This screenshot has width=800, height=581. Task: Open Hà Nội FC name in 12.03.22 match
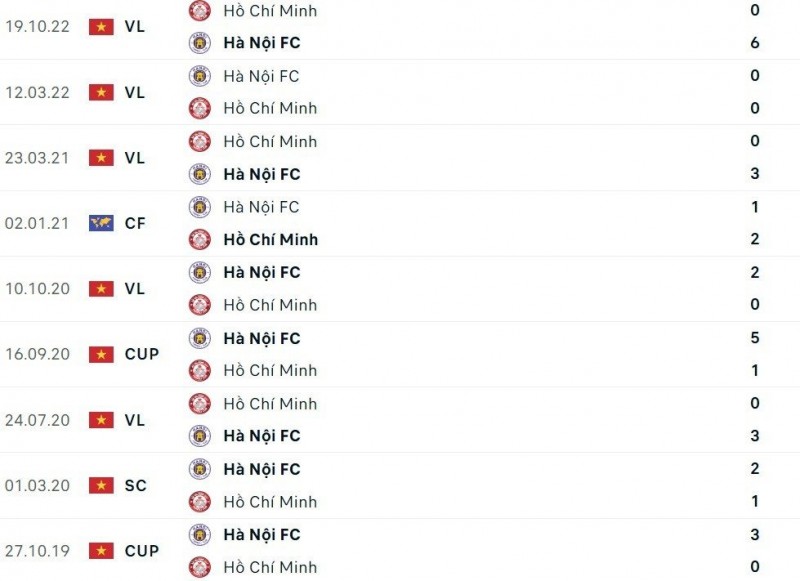[261, 76]
